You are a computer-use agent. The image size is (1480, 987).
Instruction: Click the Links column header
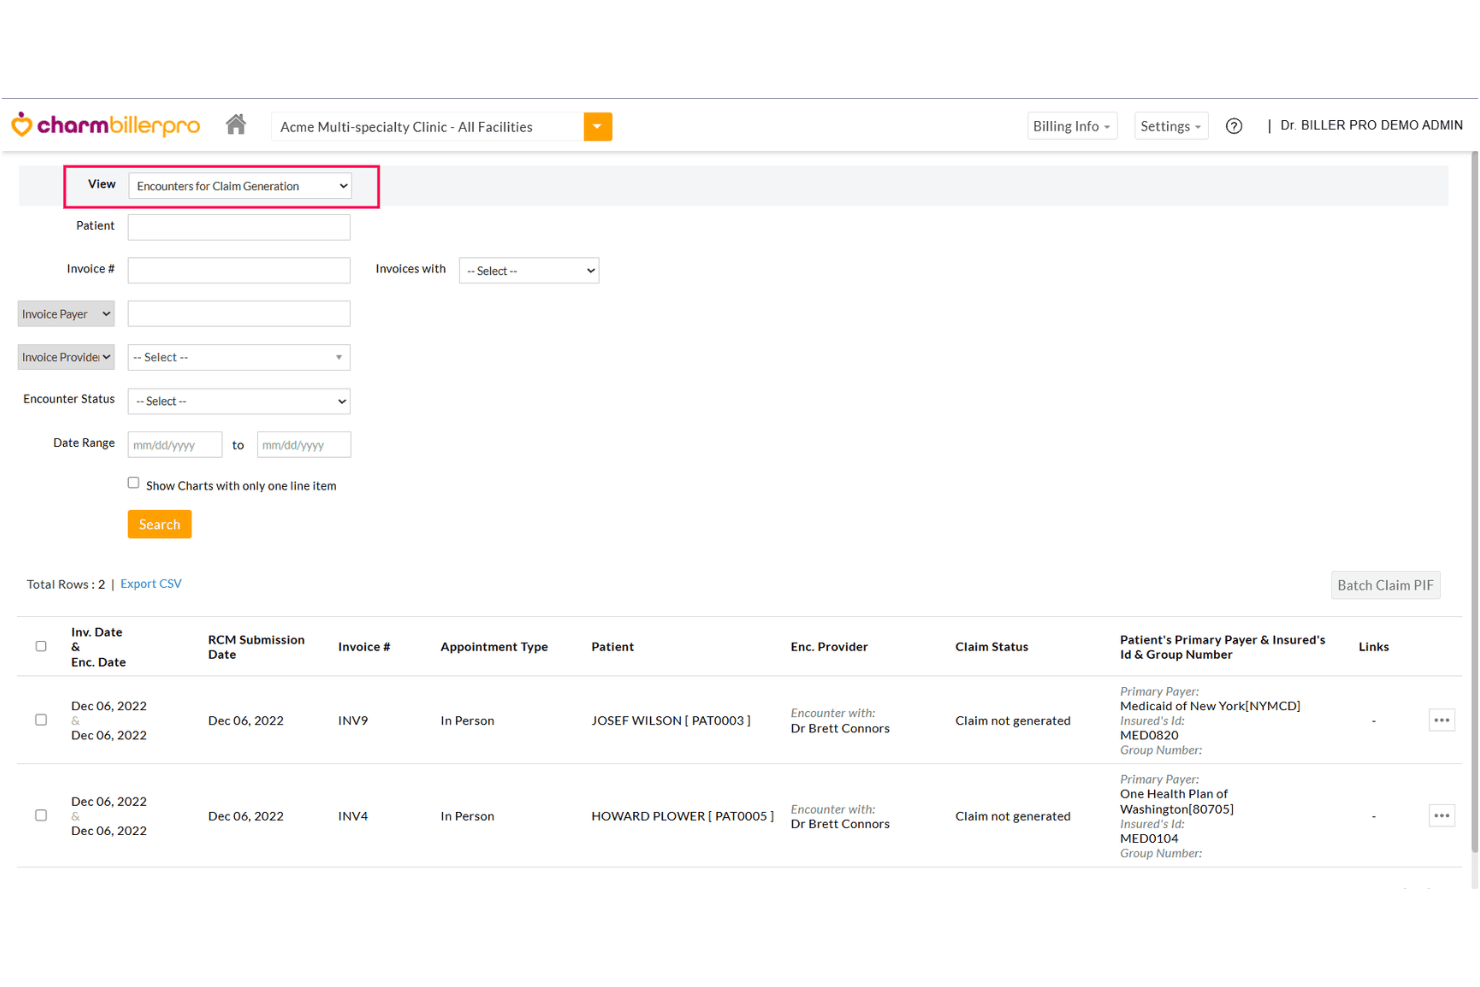[x=1373, y=647]
